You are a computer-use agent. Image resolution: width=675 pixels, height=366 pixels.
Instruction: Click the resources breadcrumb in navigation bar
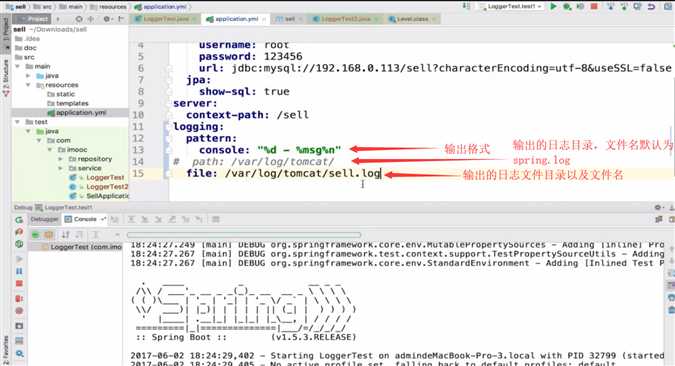[x=109, y=6]
